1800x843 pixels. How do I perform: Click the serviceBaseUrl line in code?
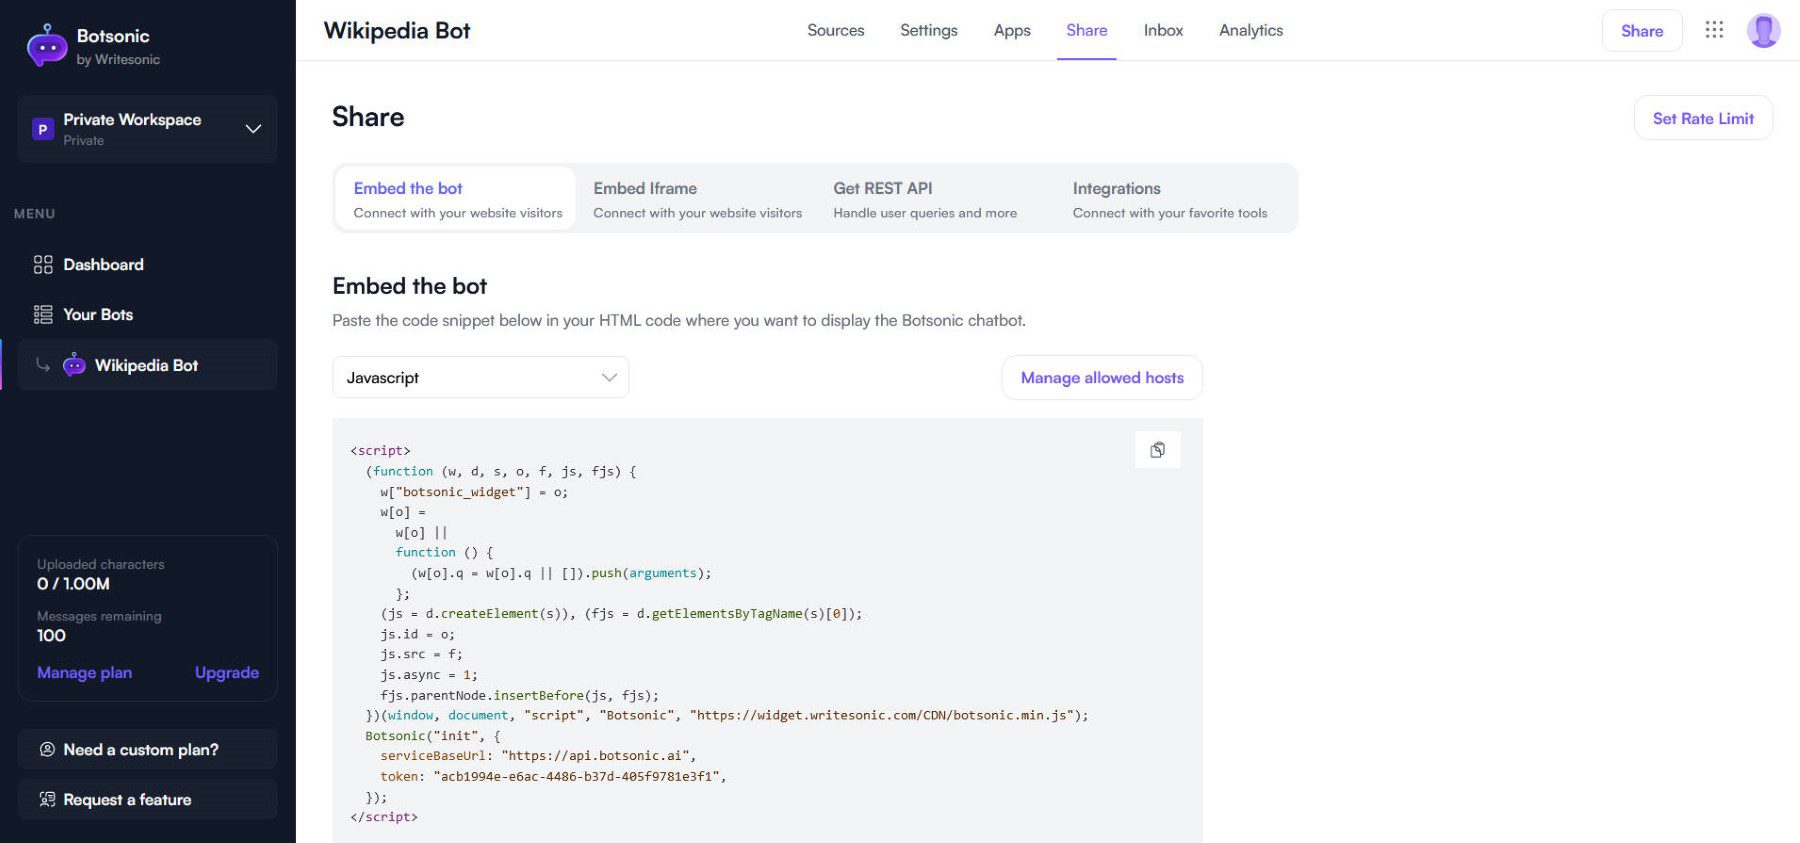click(x=538, y=756)
